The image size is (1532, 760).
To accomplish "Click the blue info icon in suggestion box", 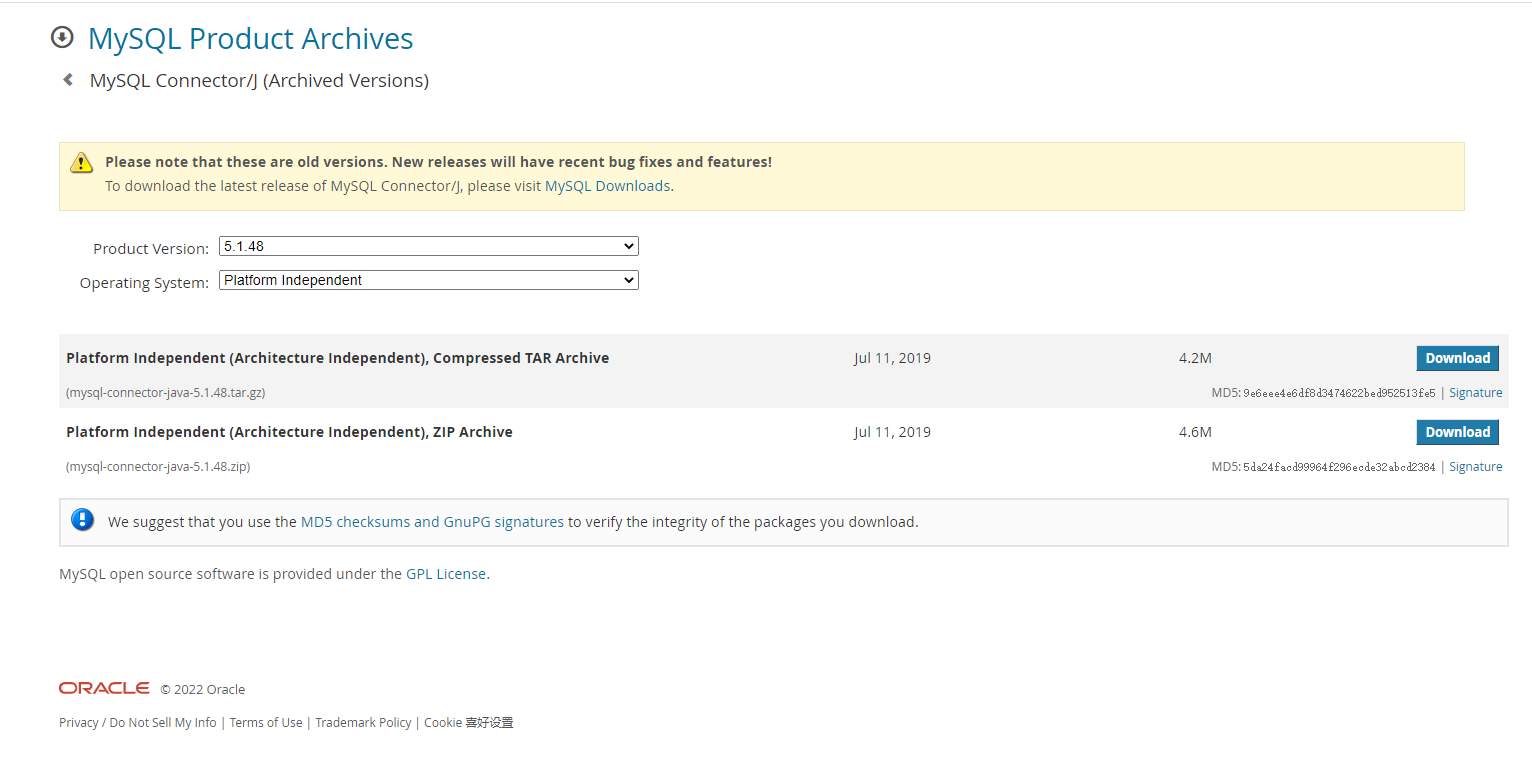I will tap(83, 520).
